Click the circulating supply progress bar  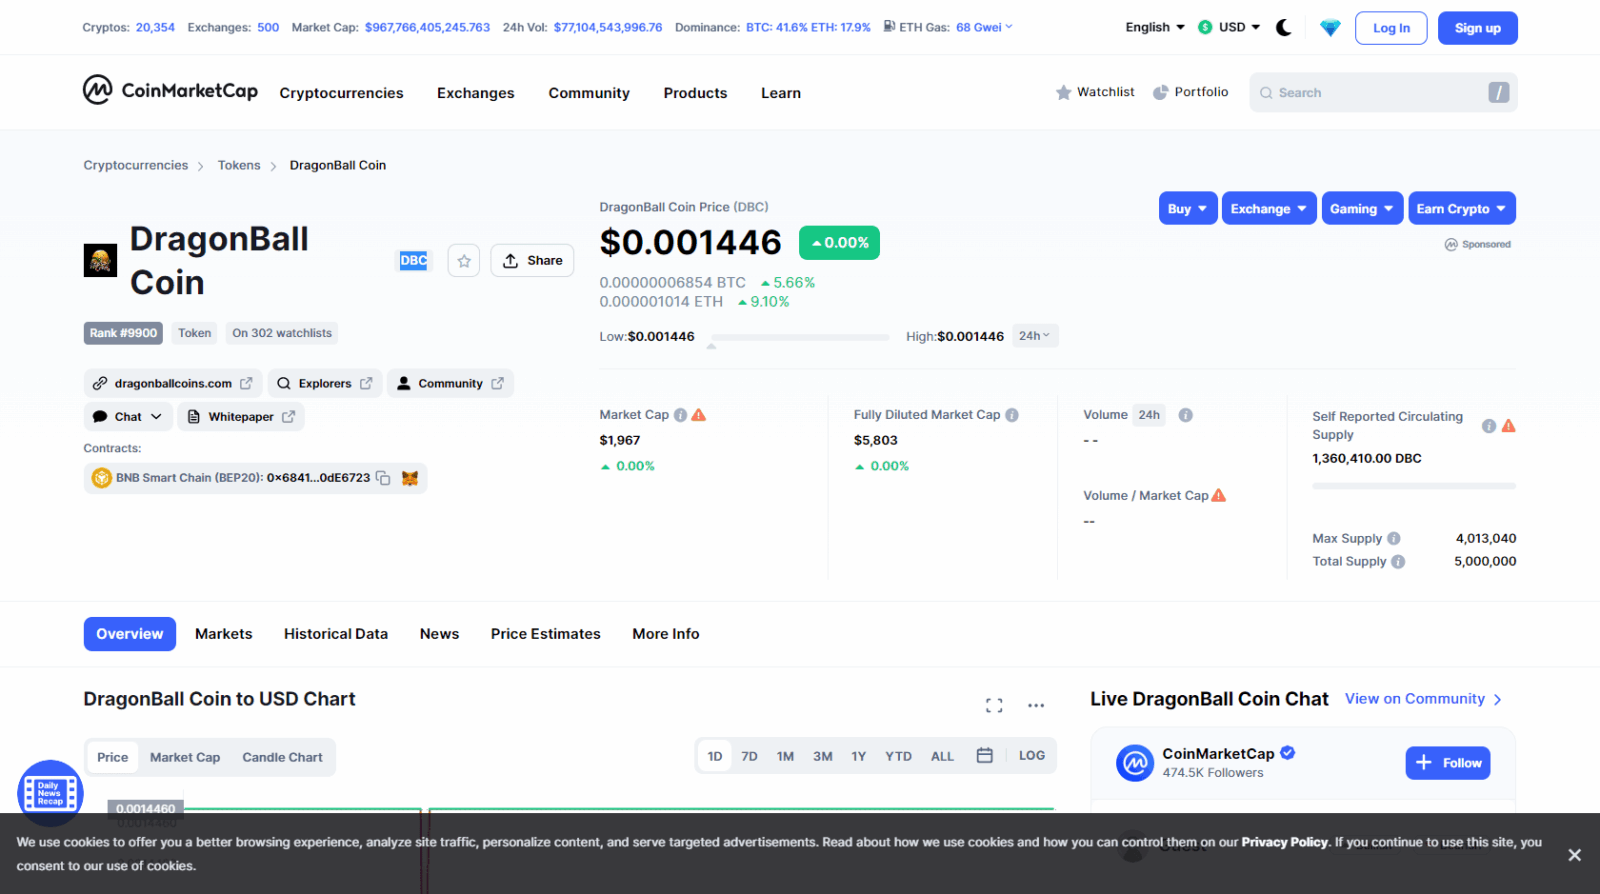point(1414,486)
